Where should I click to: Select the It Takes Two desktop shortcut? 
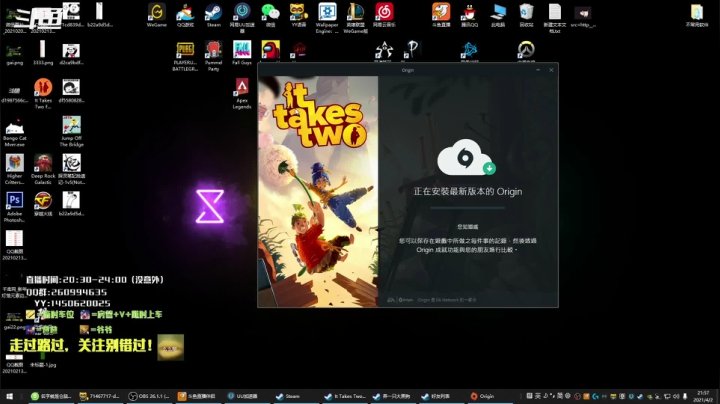tap(43, 94)
